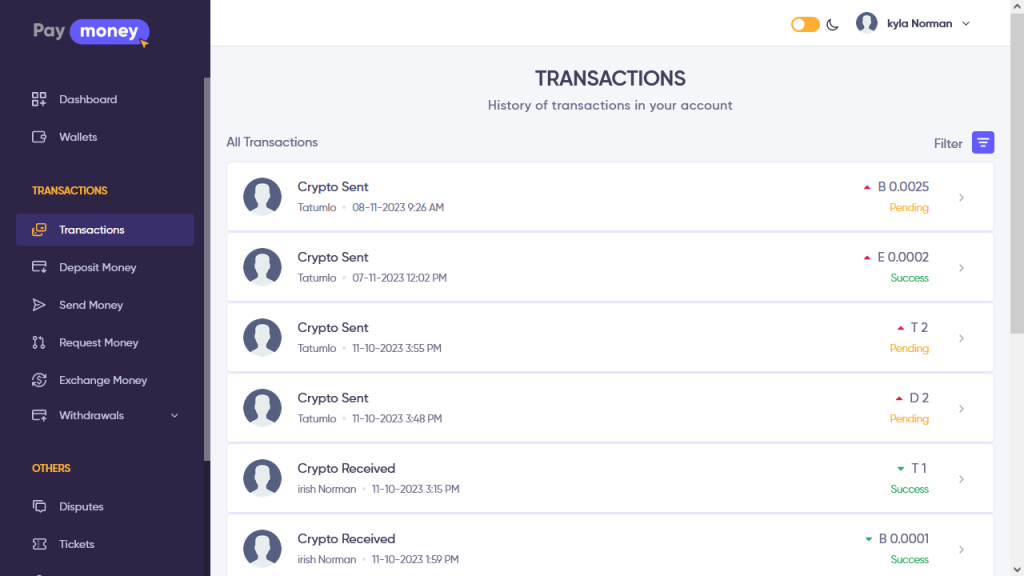Open the Crypto Received T 1 transaction
The height and width of the screenshot is (576, 1024).
coord(610,478)
